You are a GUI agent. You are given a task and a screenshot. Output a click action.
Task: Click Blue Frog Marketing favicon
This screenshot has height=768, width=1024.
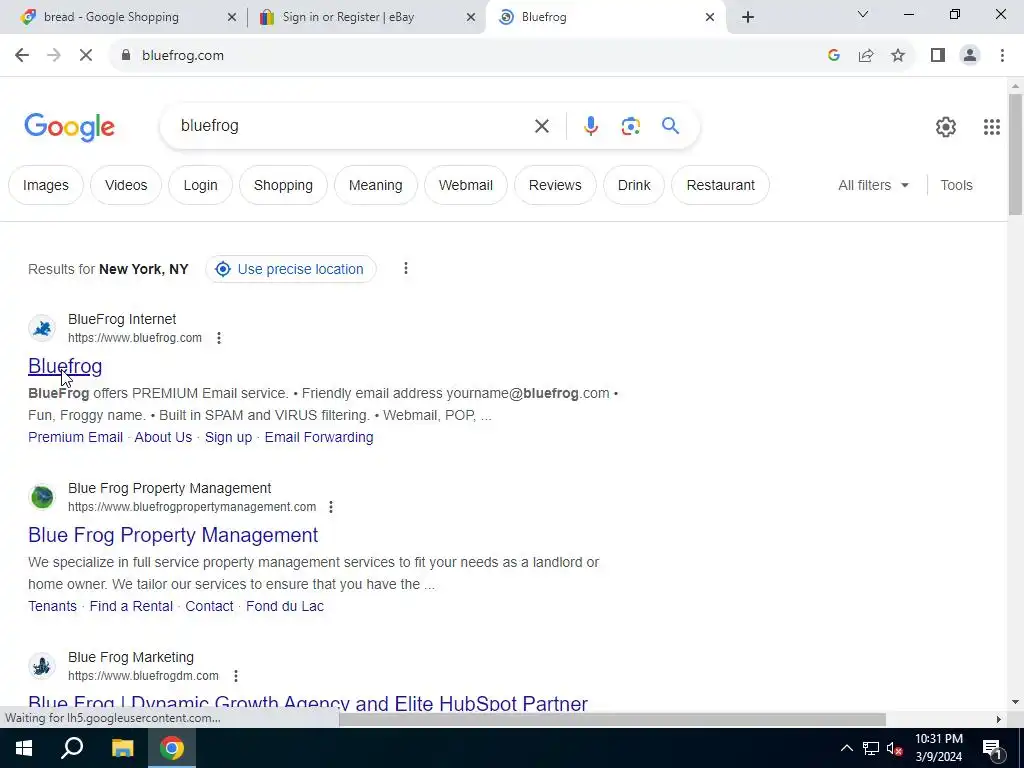pos(42,666)
